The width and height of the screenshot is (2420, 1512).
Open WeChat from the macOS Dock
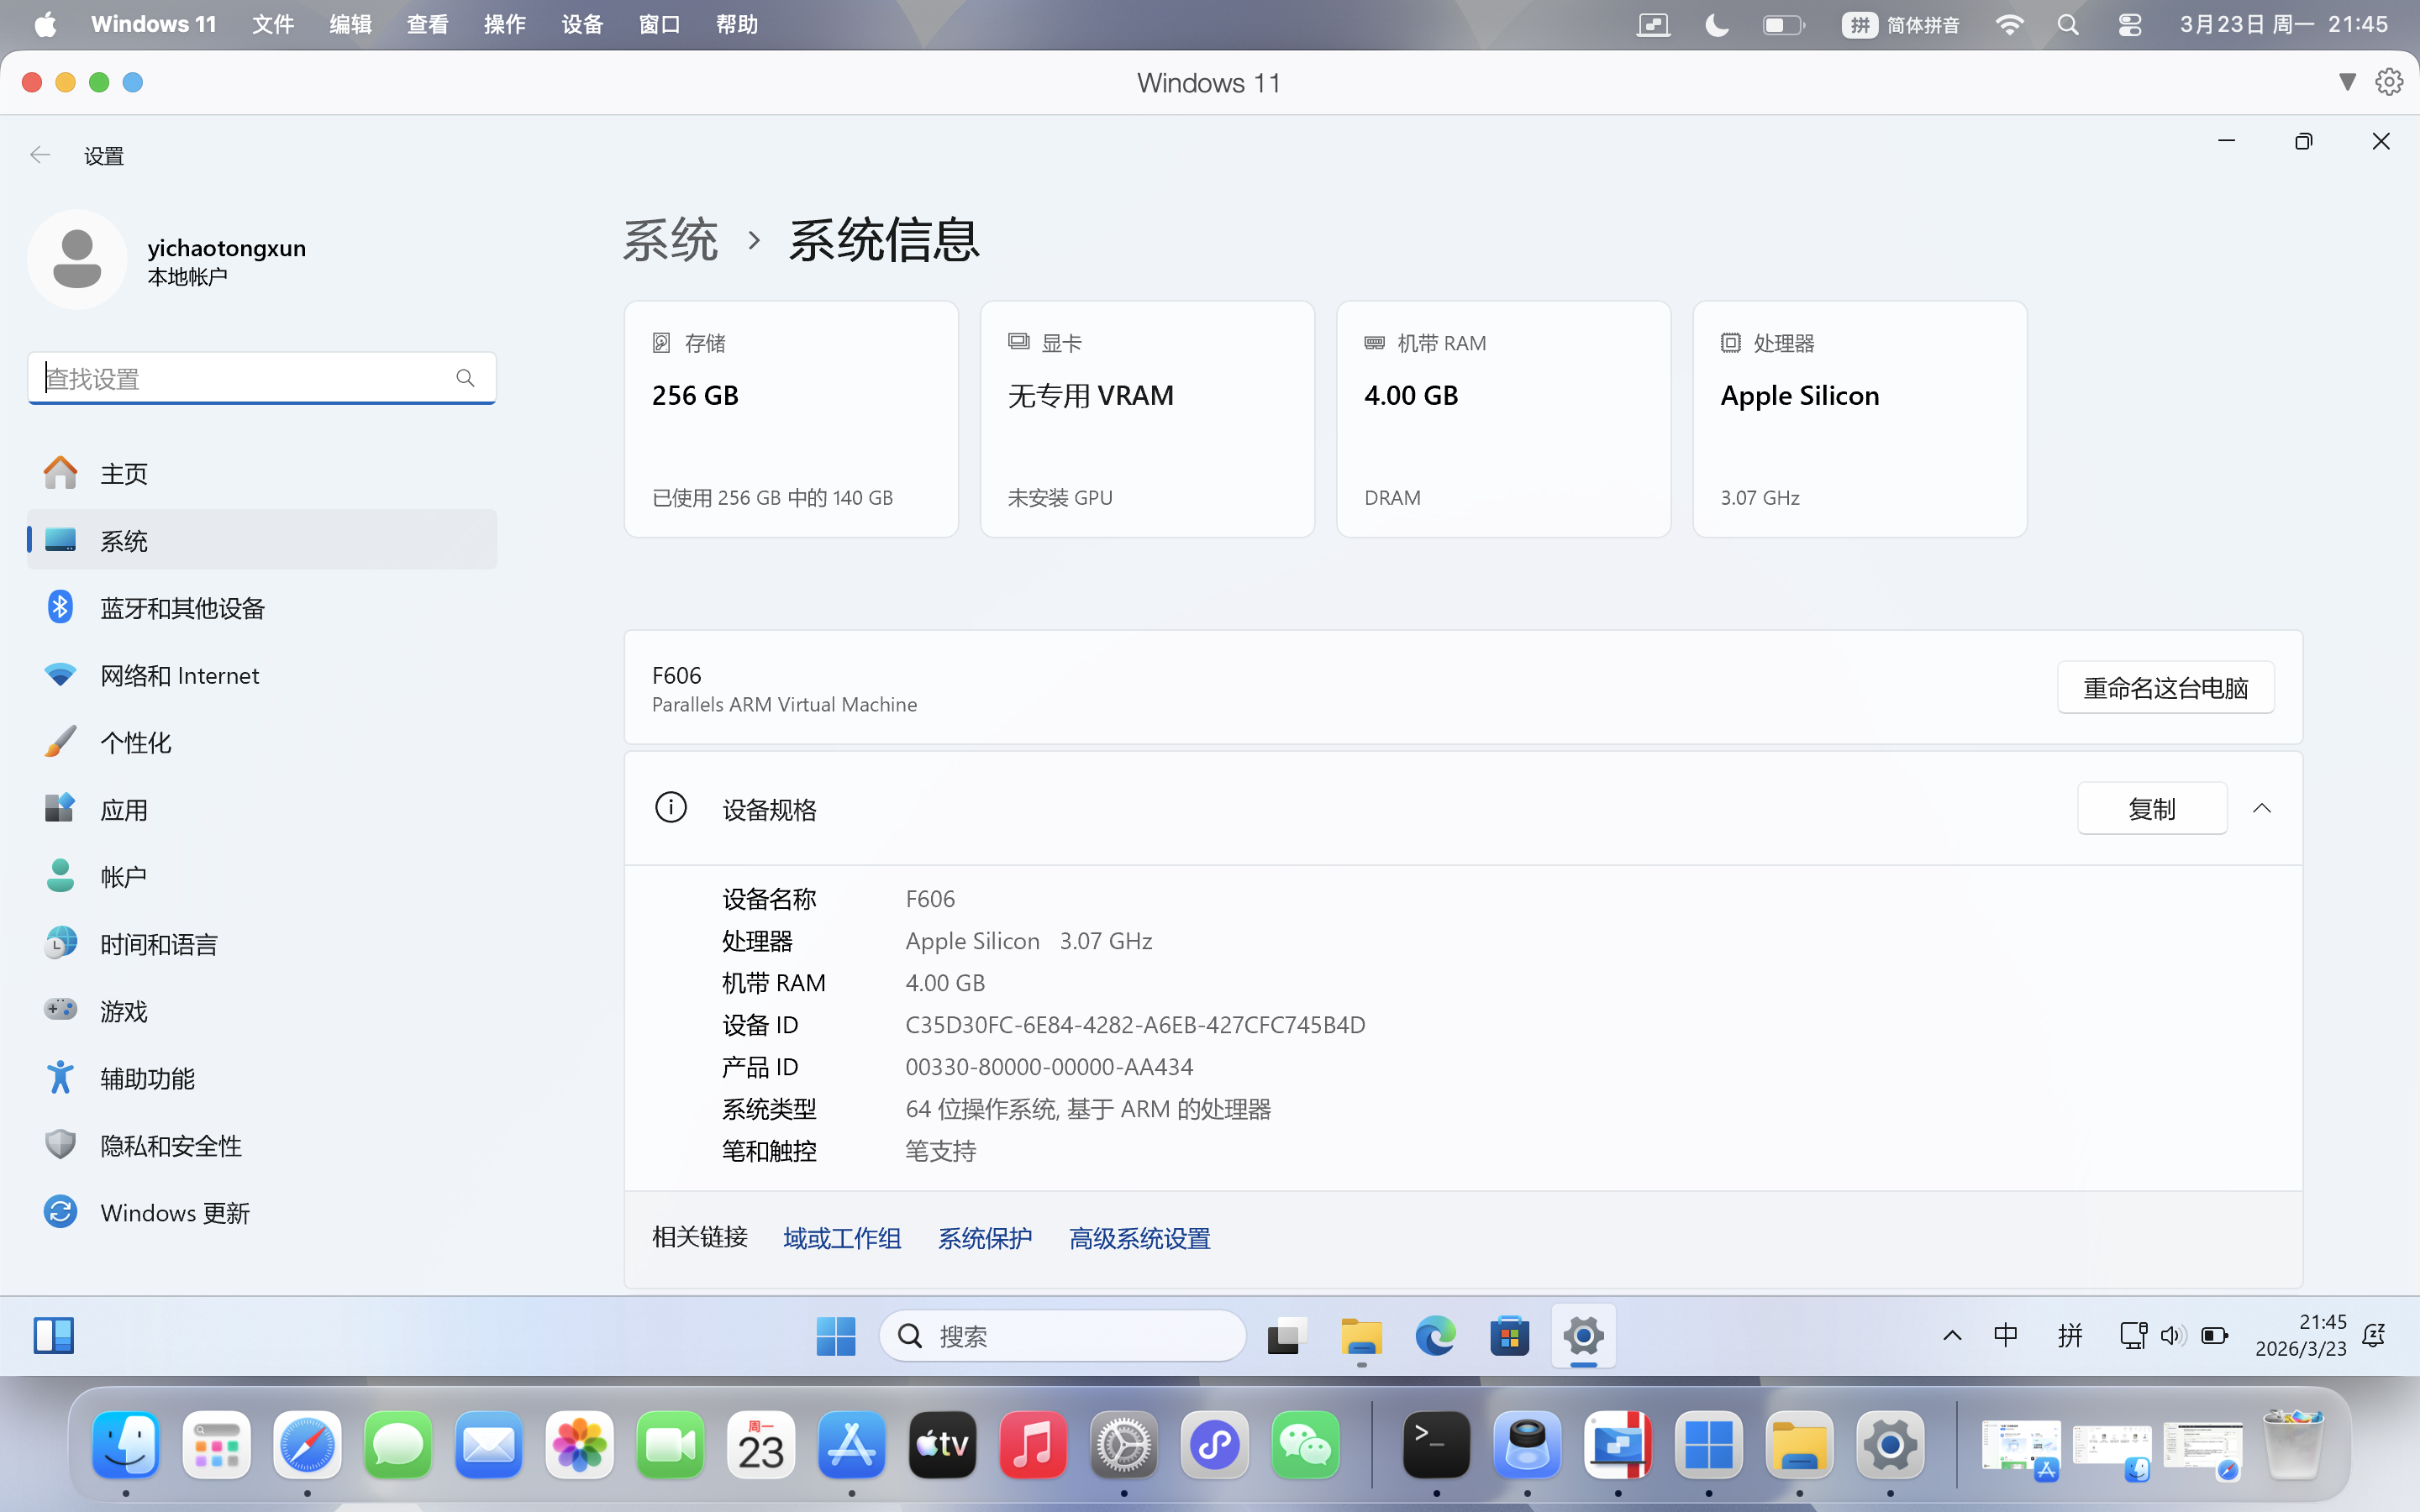(x=1305, y=1445)
